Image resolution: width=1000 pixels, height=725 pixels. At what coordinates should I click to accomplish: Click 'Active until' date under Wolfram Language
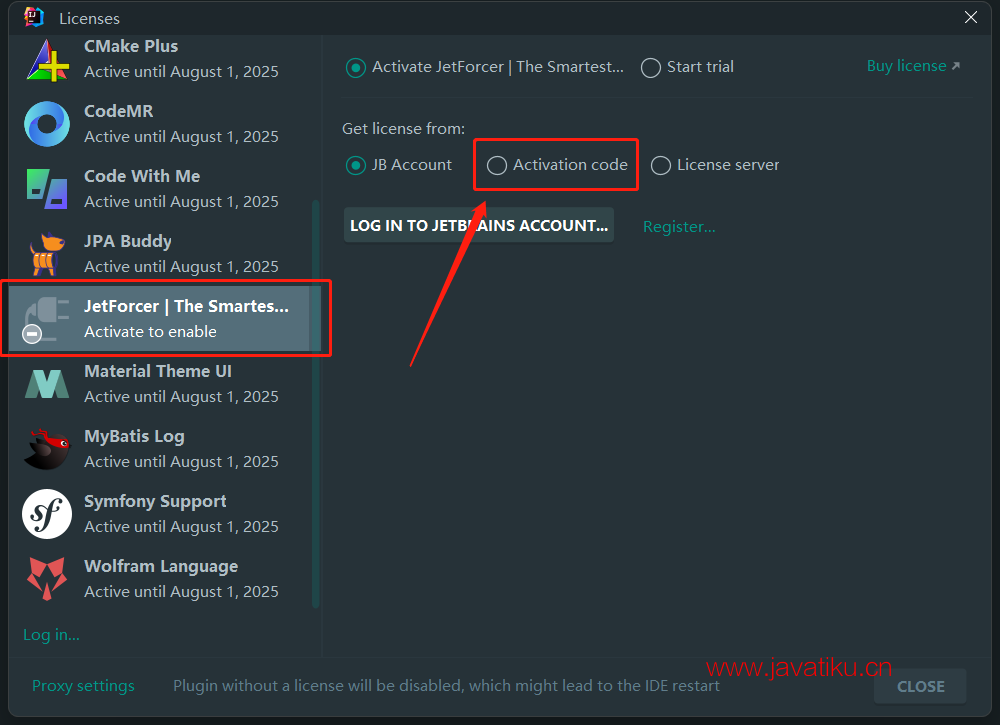[x=181, y=592]
